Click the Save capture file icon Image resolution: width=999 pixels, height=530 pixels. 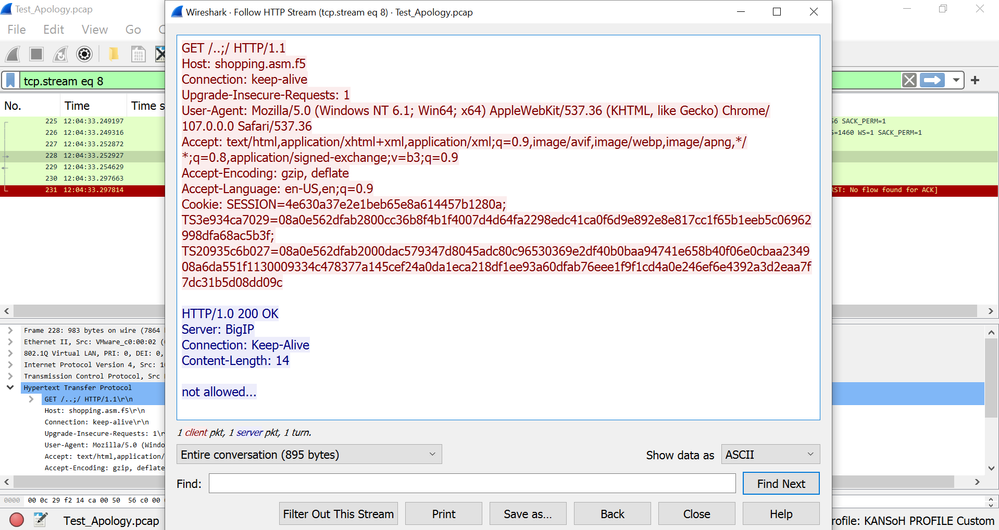pos(138,54)
